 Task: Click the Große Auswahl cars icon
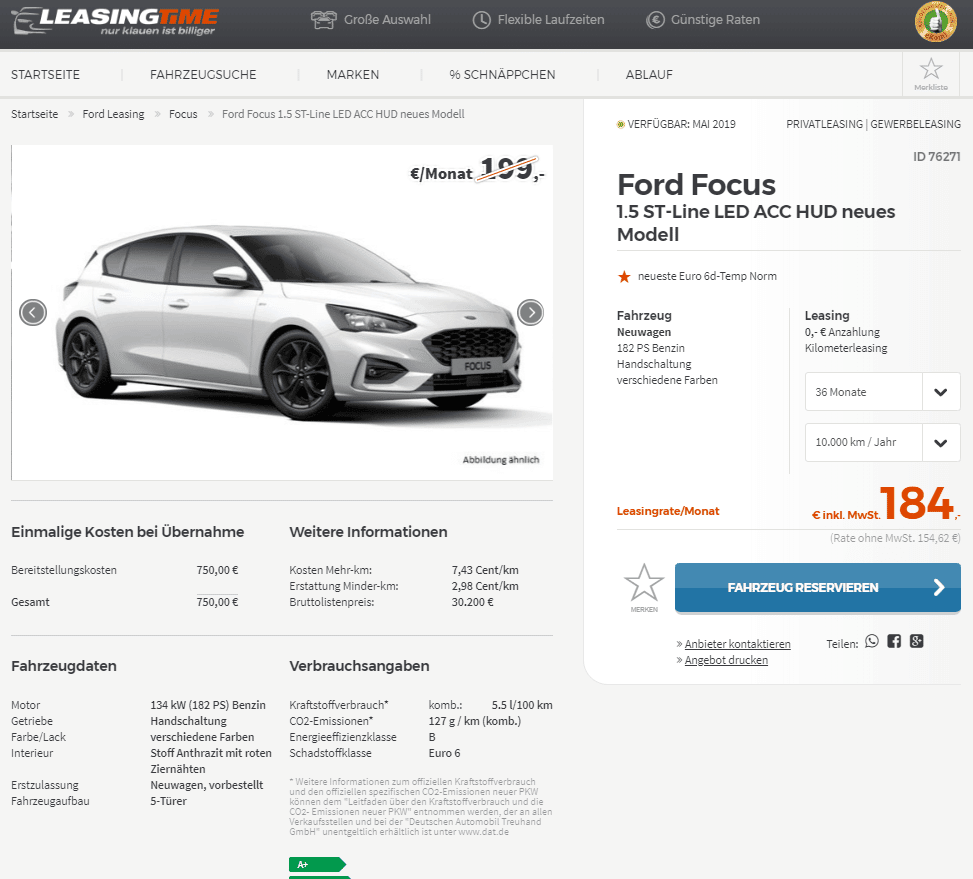[x=323, y=20]
